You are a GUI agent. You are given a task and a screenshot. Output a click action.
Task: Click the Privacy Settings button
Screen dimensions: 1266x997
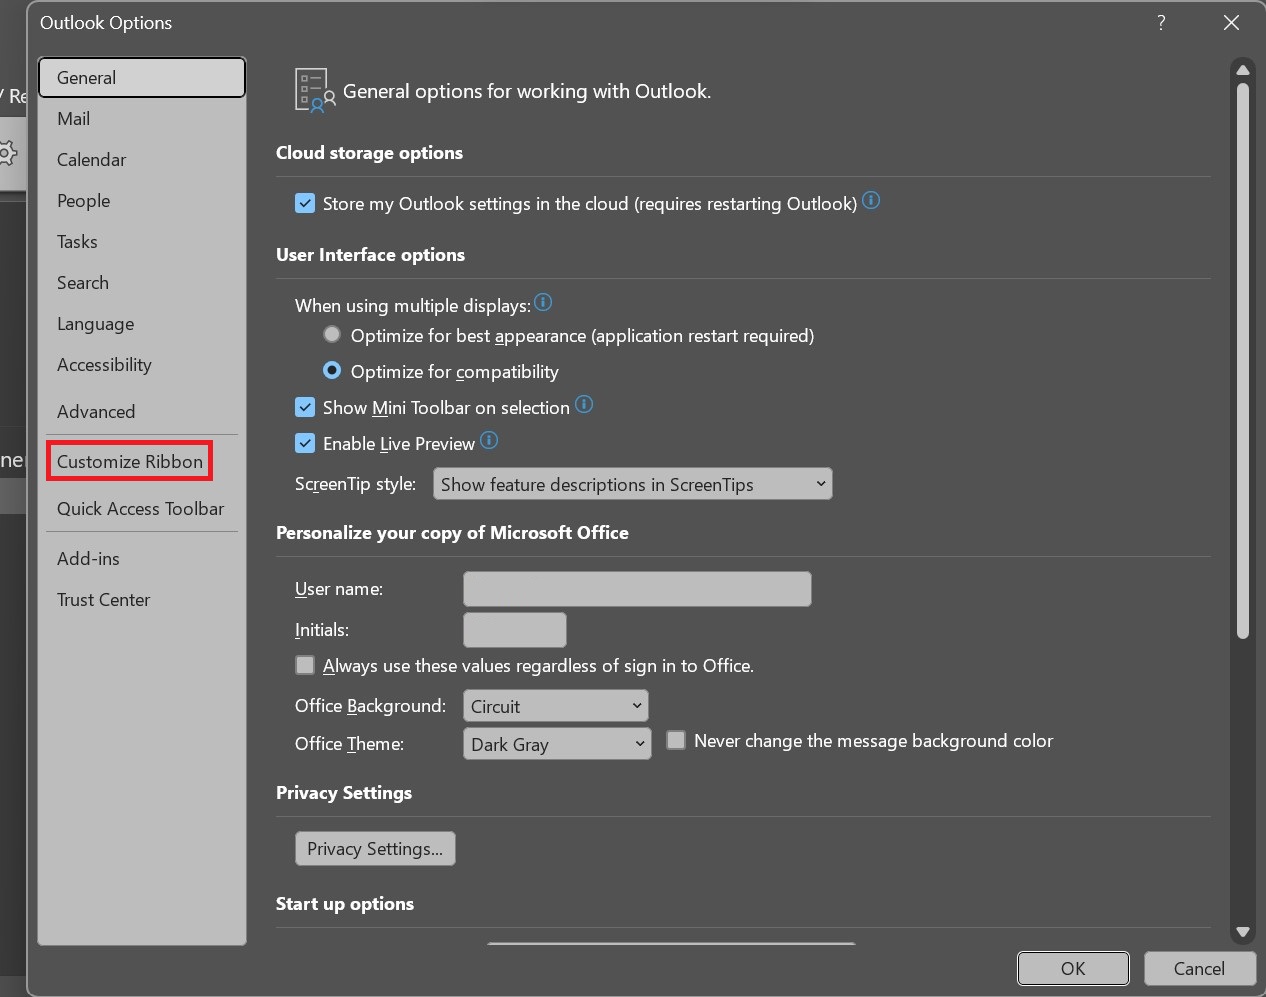[375, 849]
